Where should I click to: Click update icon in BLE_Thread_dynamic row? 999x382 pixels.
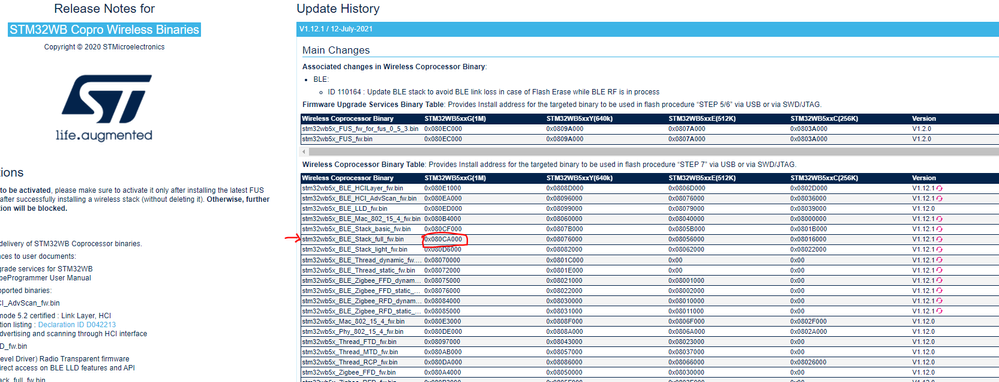click(x=938, y=260)
